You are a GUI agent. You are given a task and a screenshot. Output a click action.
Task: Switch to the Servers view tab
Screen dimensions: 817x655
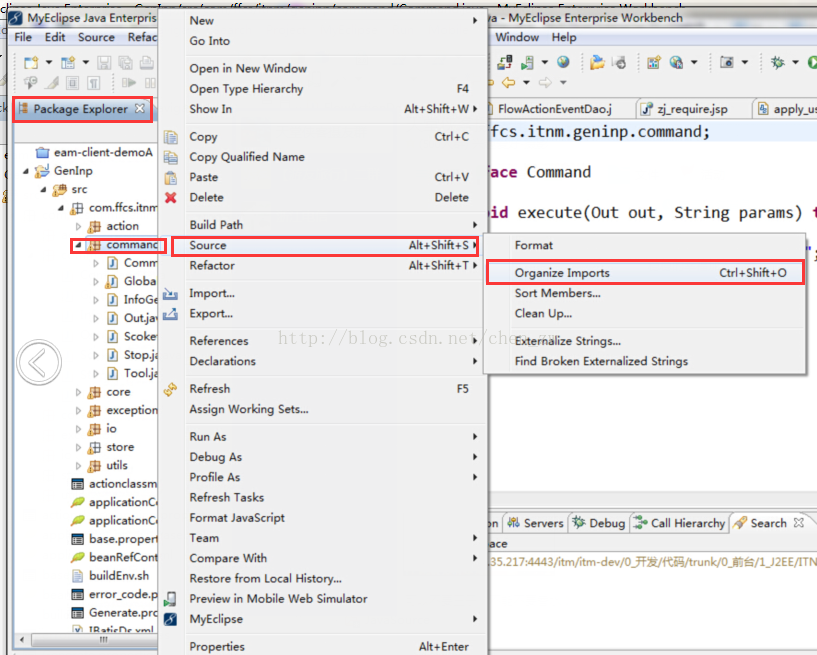click(x=536, y=523)
